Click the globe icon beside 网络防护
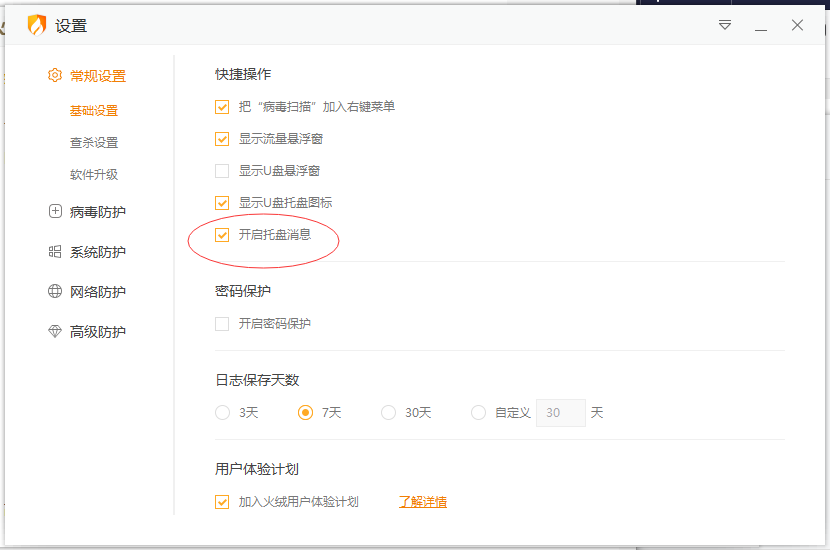Image resolution: width=830 pixels, height=550 pixels. 55,291
